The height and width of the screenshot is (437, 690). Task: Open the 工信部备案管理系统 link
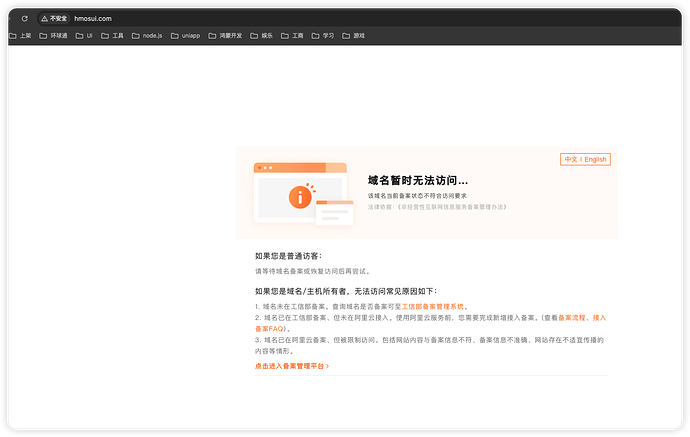pos(433,306)
